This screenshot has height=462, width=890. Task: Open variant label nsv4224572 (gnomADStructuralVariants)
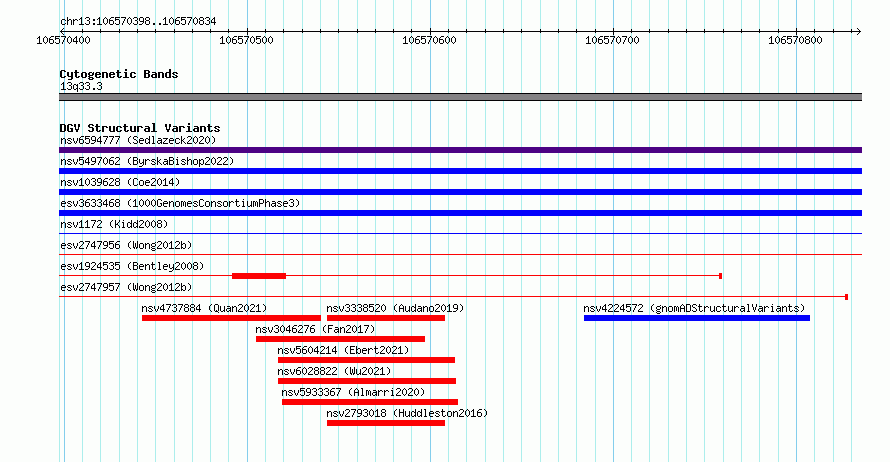click(694, 308)
